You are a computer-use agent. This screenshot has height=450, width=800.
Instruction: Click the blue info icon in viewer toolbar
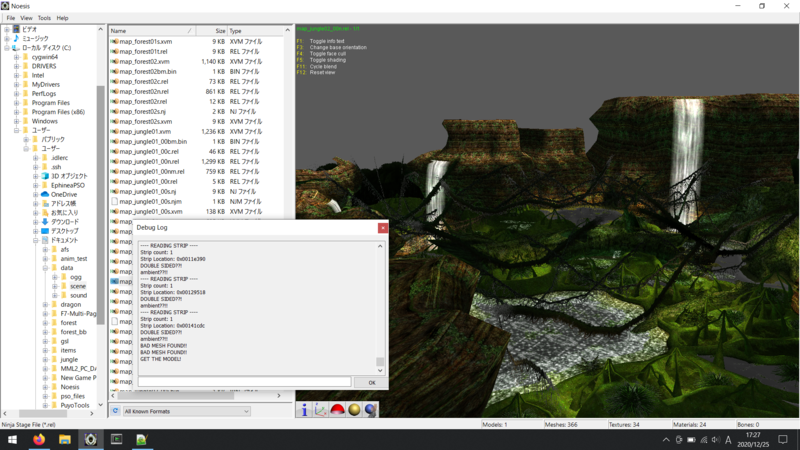[x=305, y=410]
